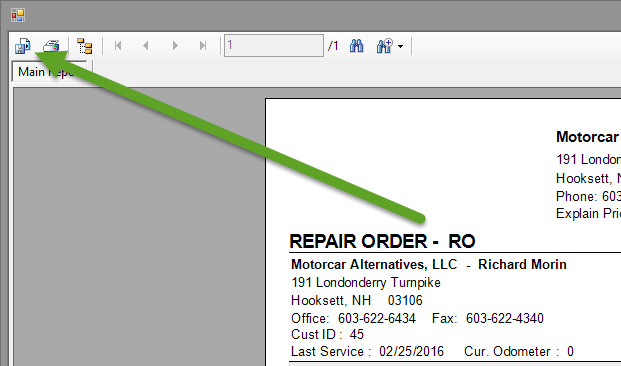Image resolution: width=621 pixels, height=366 pixels.
Task: Click the Export Report icon
Action: pos(23,46)
